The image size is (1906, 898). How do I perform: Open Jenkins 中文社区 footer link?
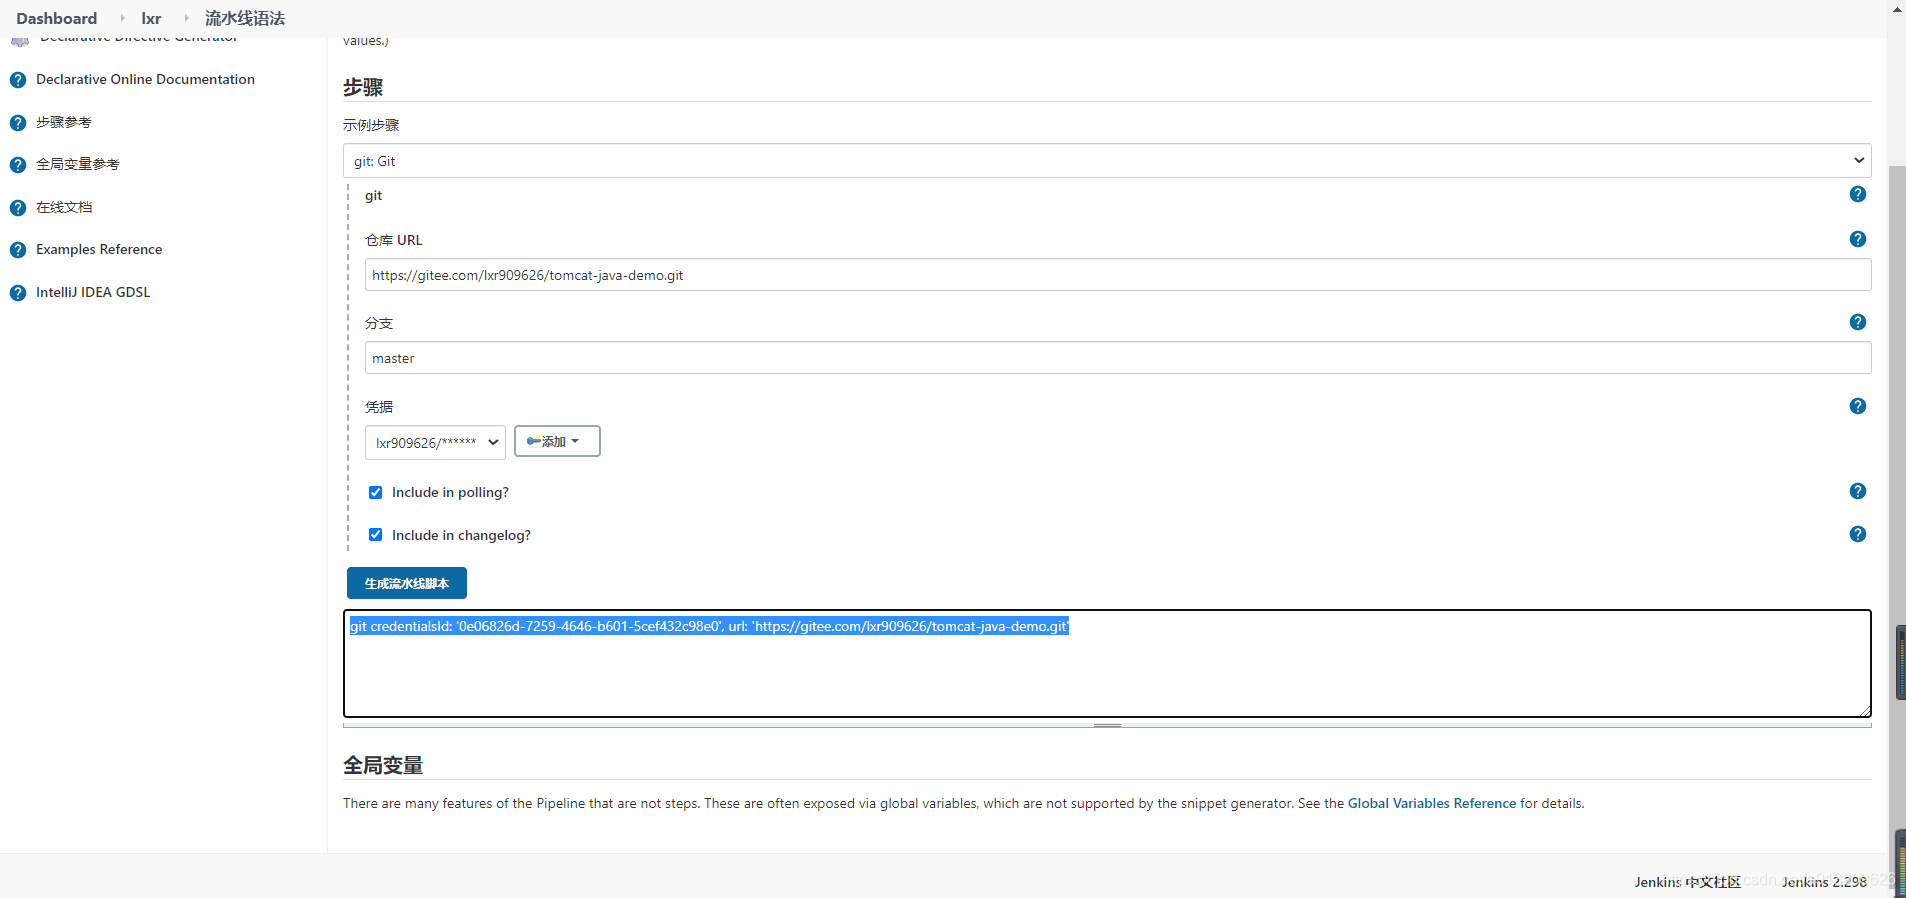point(1688,882)
